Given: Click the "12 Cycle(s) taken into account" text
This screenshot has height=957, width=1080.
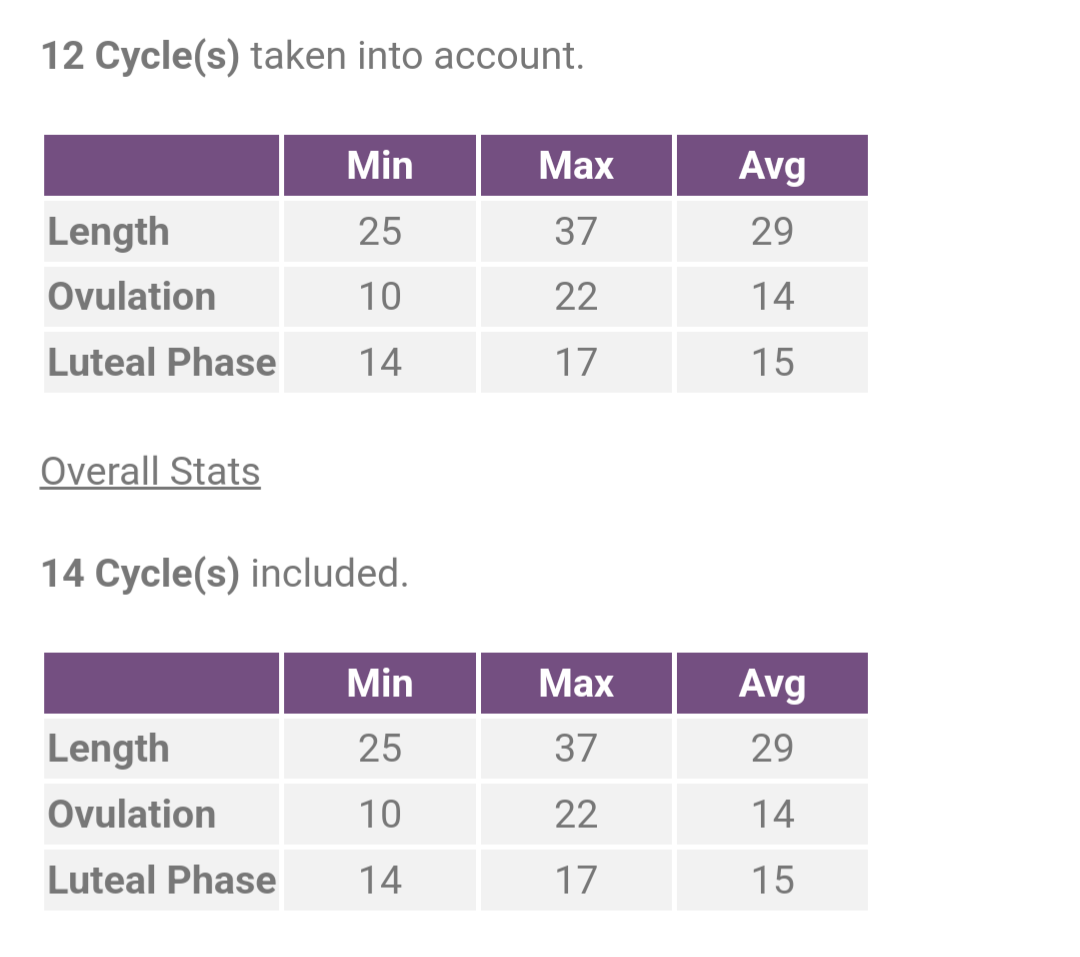Looking at the screenshot, I should (x=312, y=57).
